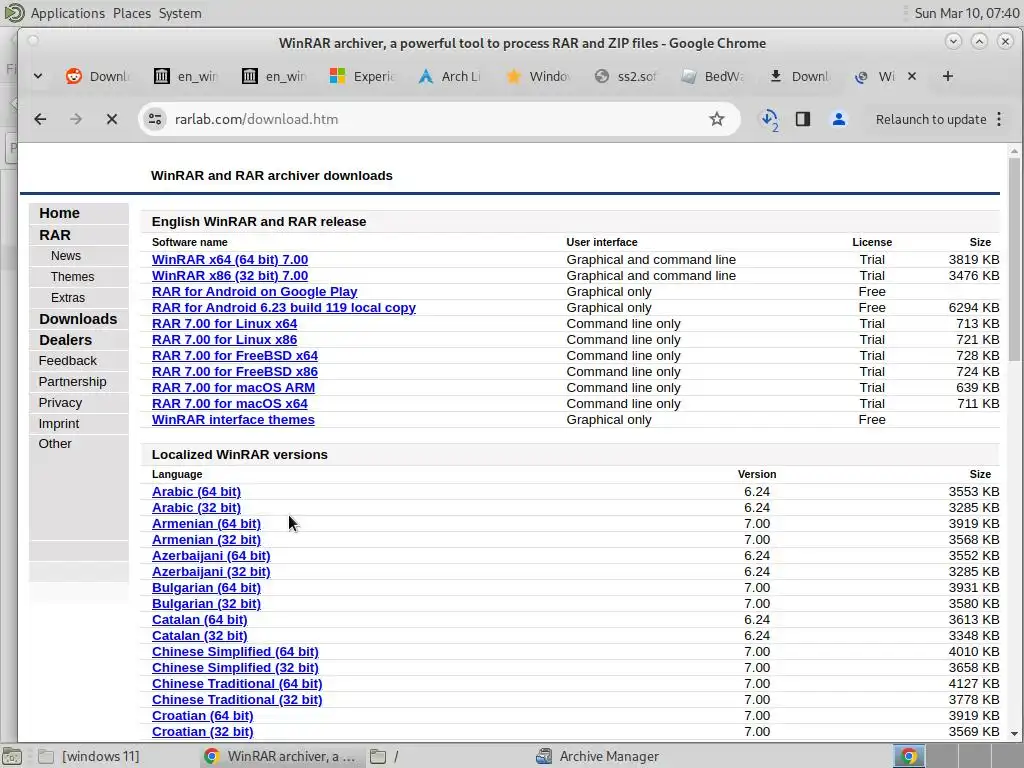This screenshot has width=1024, height=768.
Task: Open Themes in the sidebar
Action: [72, 276]
